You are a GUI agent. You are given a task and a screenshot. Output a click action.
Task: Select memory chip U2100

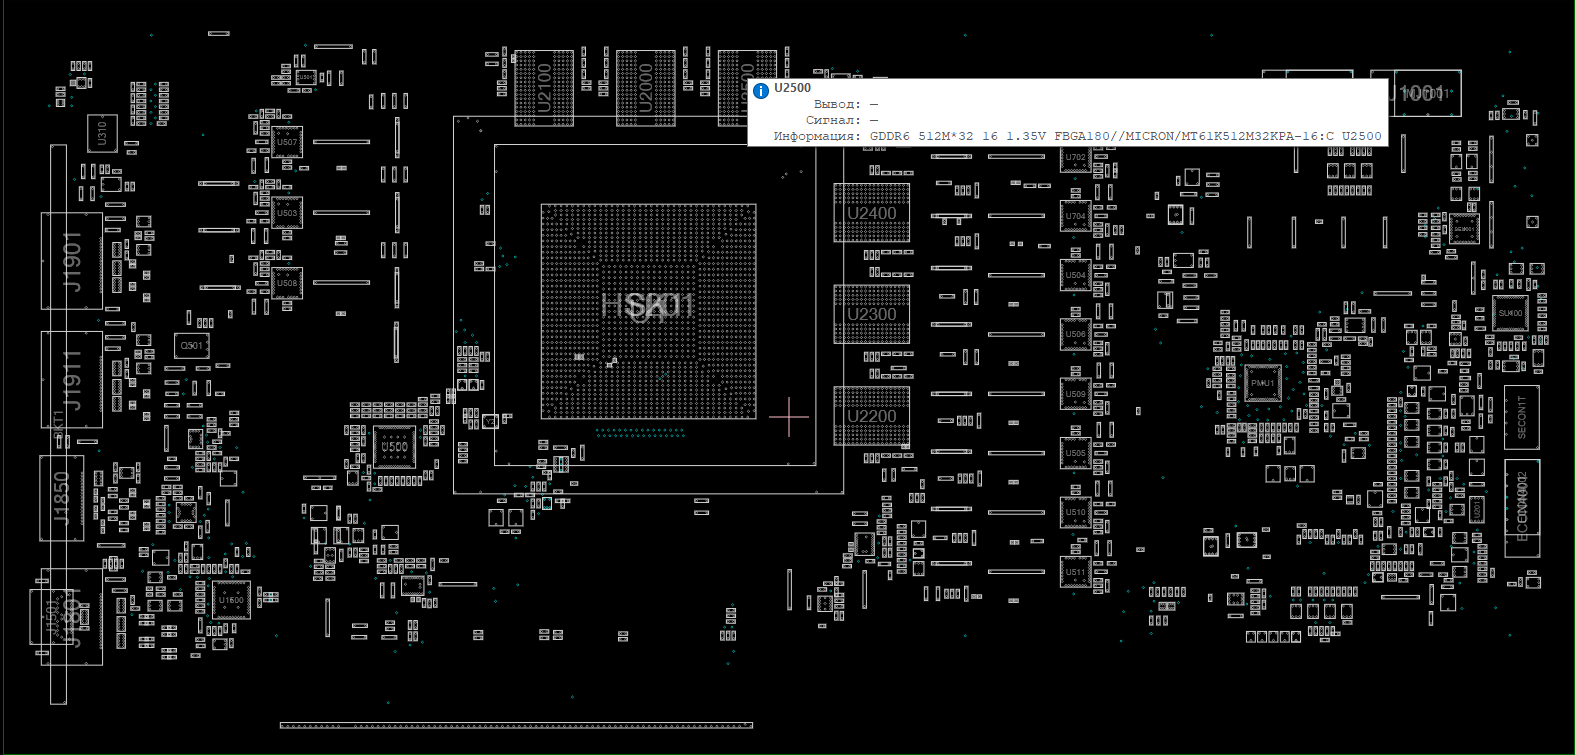pos(544,88)
